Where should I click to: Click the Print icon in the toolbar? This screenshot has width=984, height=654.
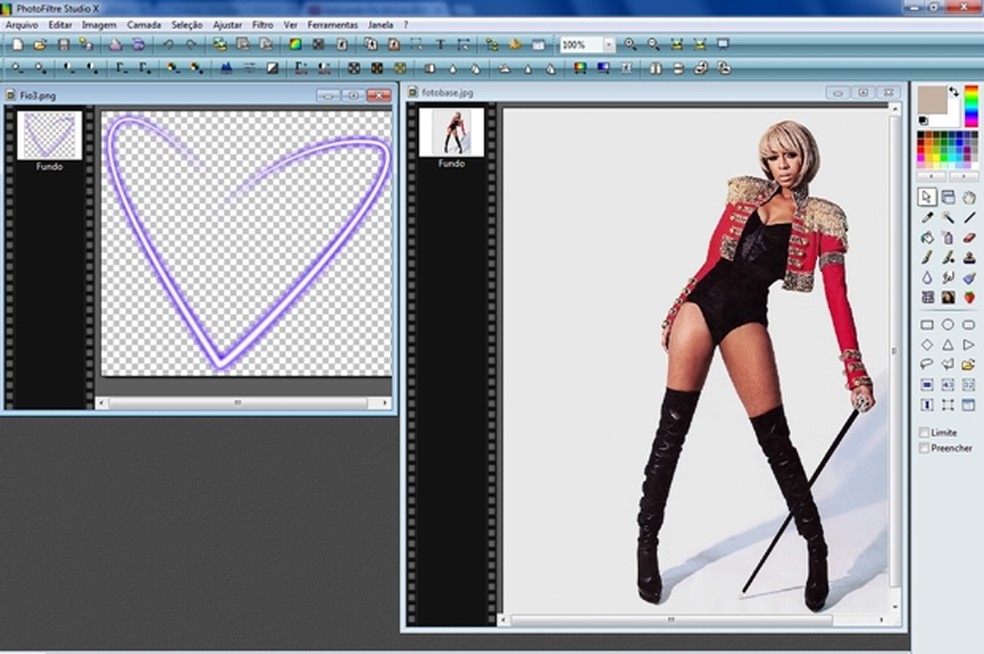115,45
